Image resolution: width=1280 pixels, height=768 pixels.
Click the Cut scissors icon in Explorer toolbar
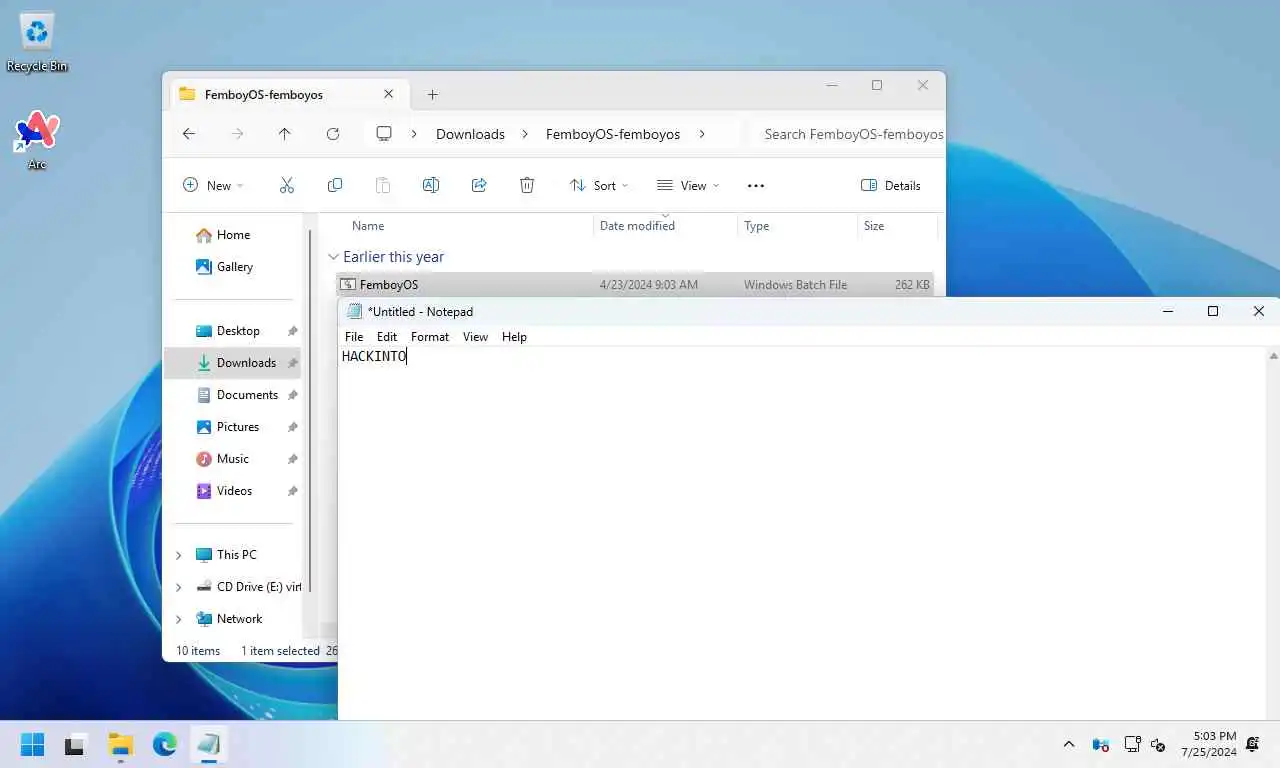click(287, 185)
